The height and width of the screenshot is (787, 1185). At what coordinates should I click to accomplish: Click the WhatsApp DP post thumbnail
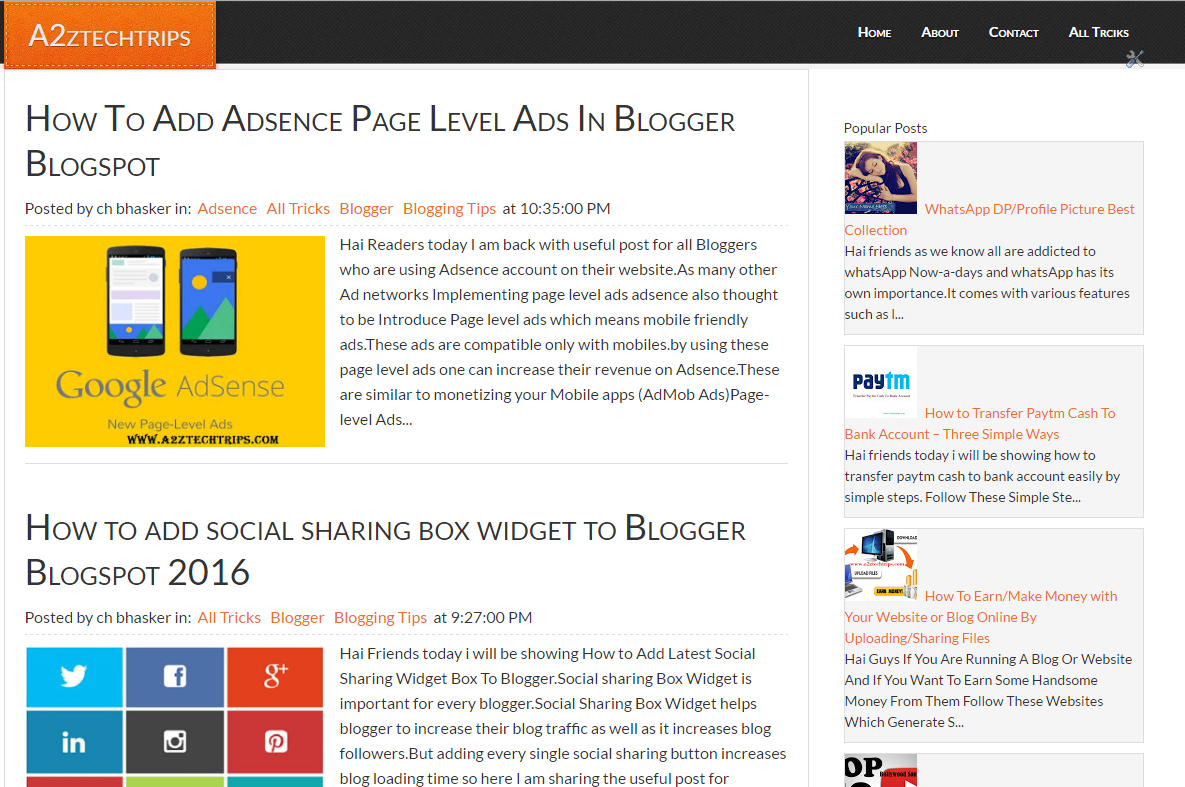pyautogui.click(x=880, y=178)
